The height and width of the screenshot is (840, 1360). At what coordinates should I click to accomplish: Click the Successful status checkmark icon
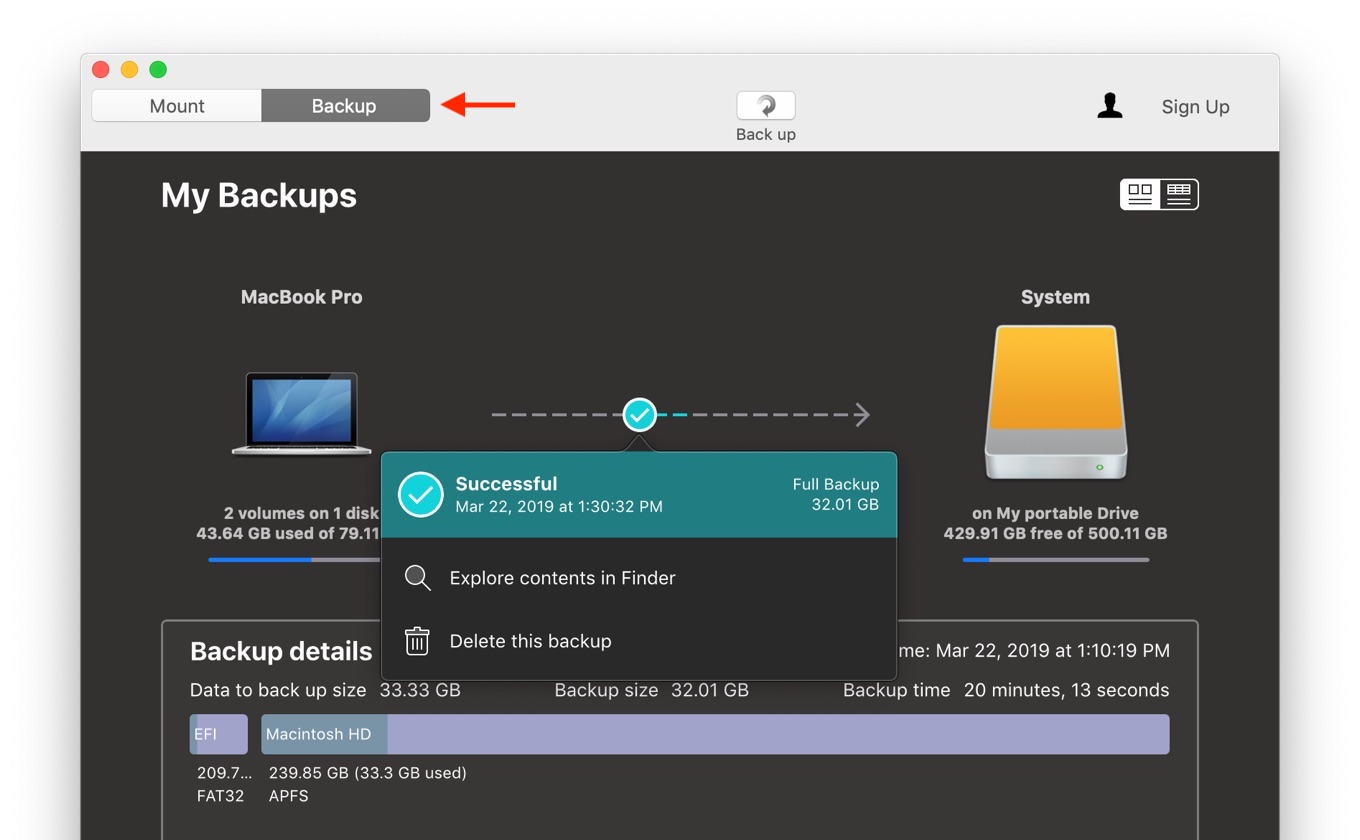pyautogui.click(x=421, y=495)
